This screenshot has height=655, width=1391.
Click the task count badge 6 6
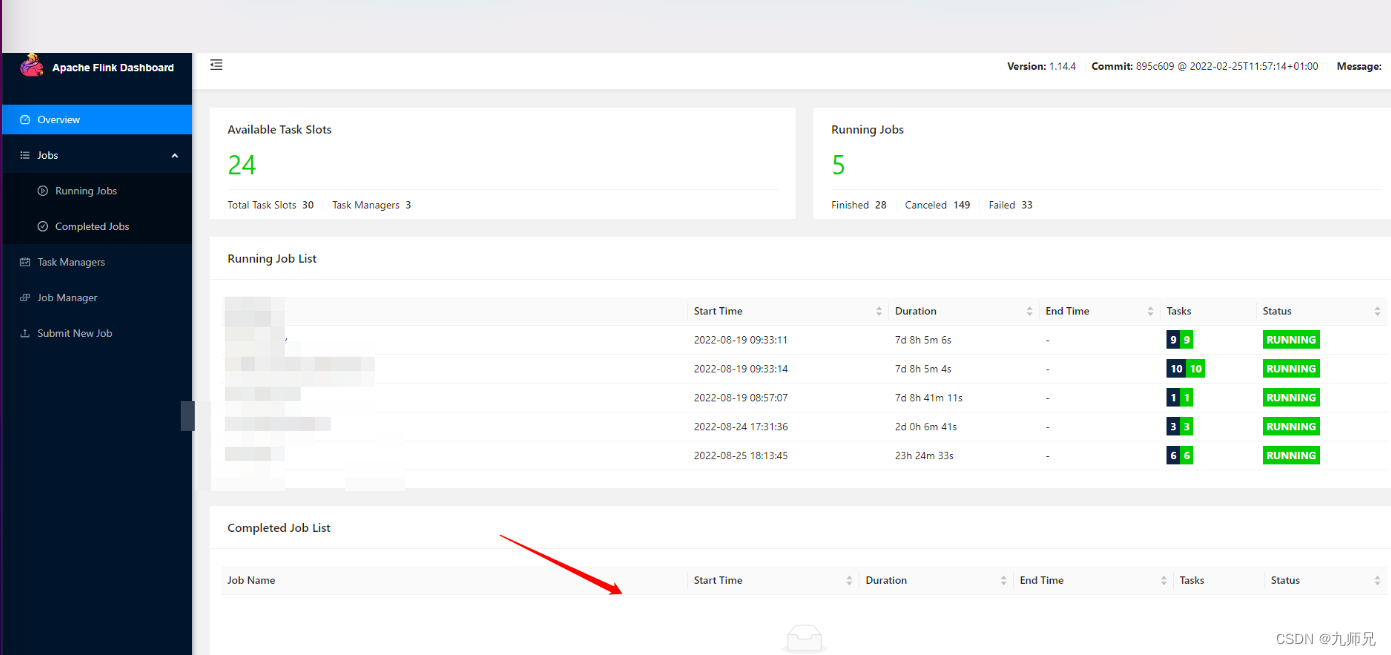pos(1180,456)
